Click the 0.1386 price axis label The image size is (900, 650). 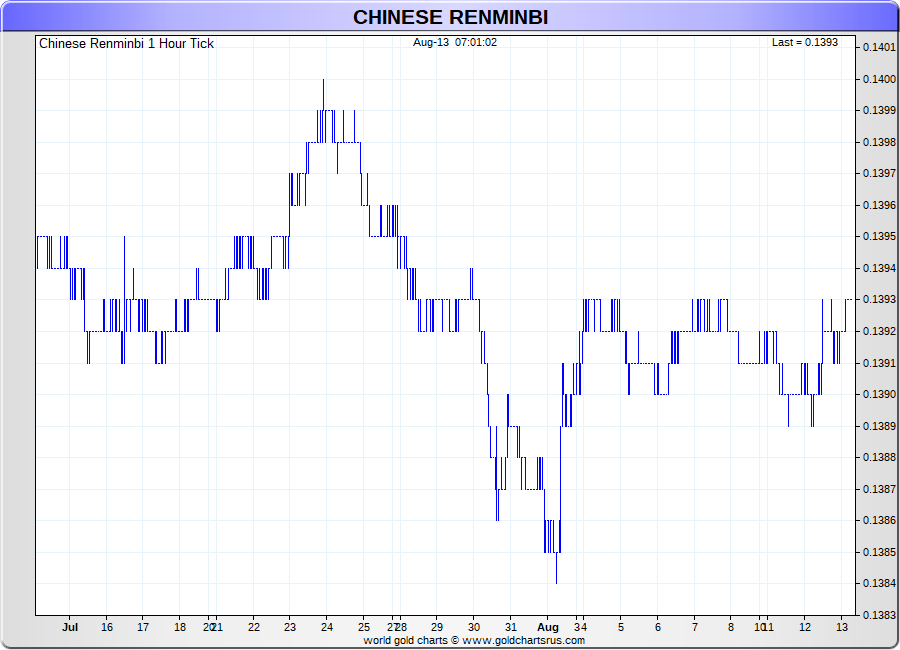[x=879, y=520]
